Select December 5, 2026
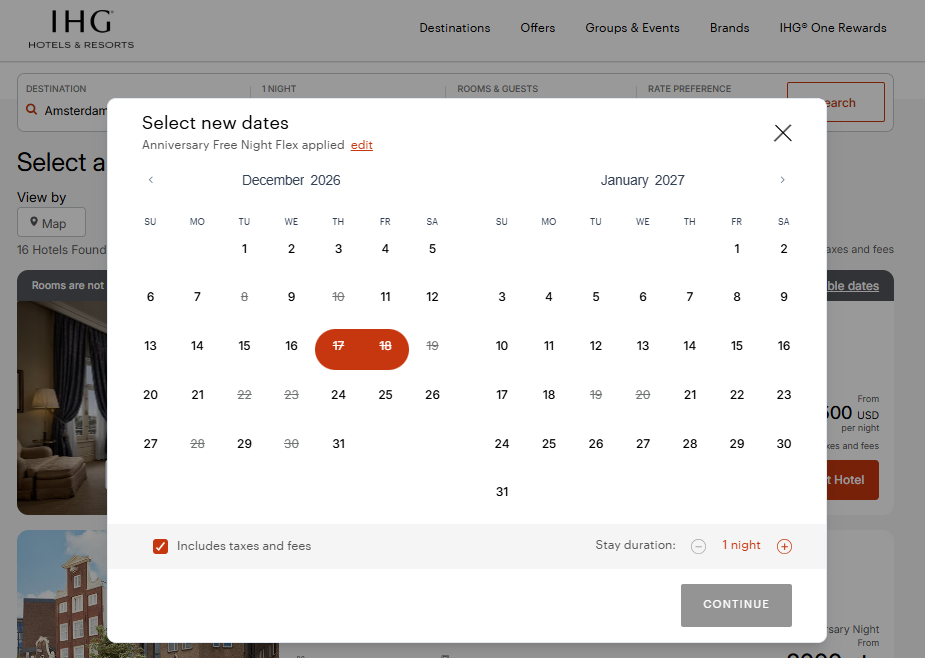 (x=432, y=249)
